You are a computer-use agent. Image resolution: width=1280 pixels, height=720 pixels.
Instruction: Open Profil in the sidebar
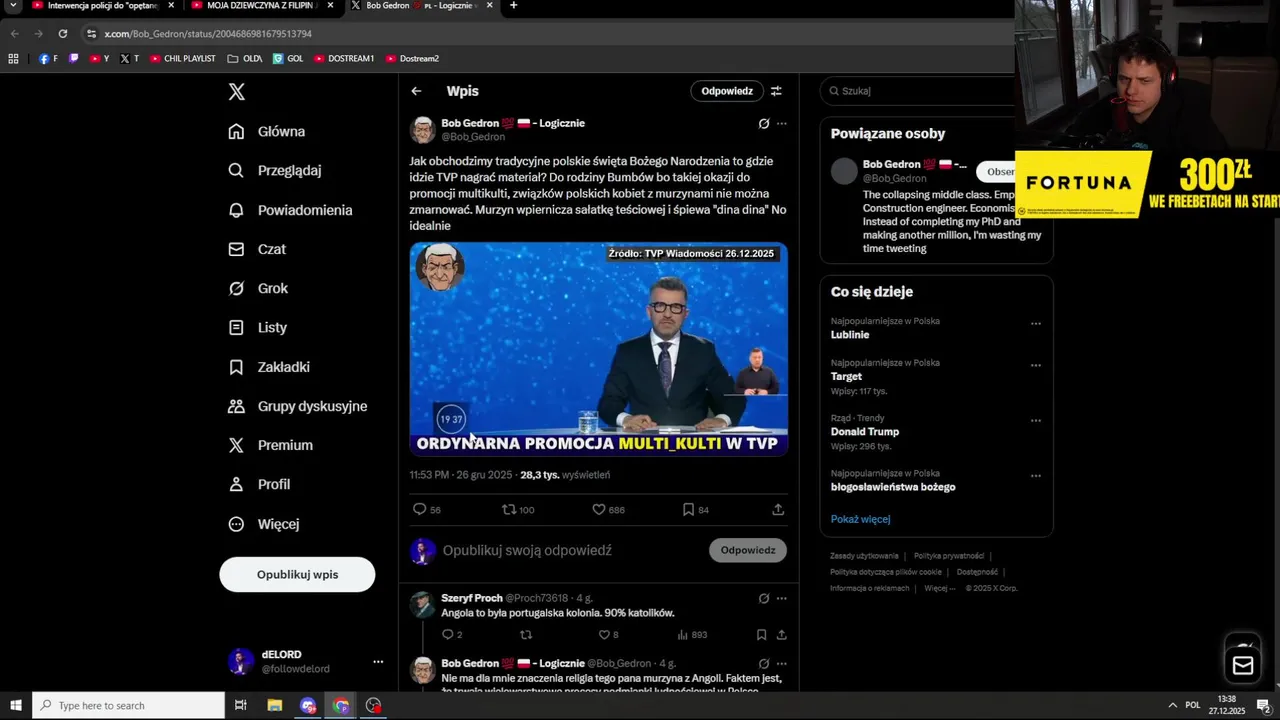pyautogui.click(x=259, y=484)
